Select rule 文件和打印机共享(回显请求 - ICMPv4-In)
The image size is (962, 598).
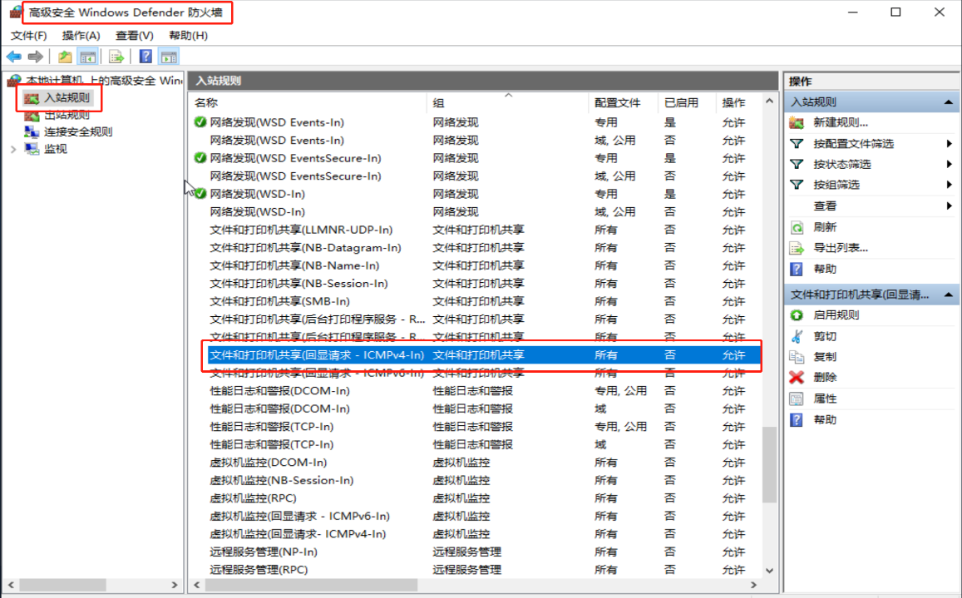tap(484, 355)
